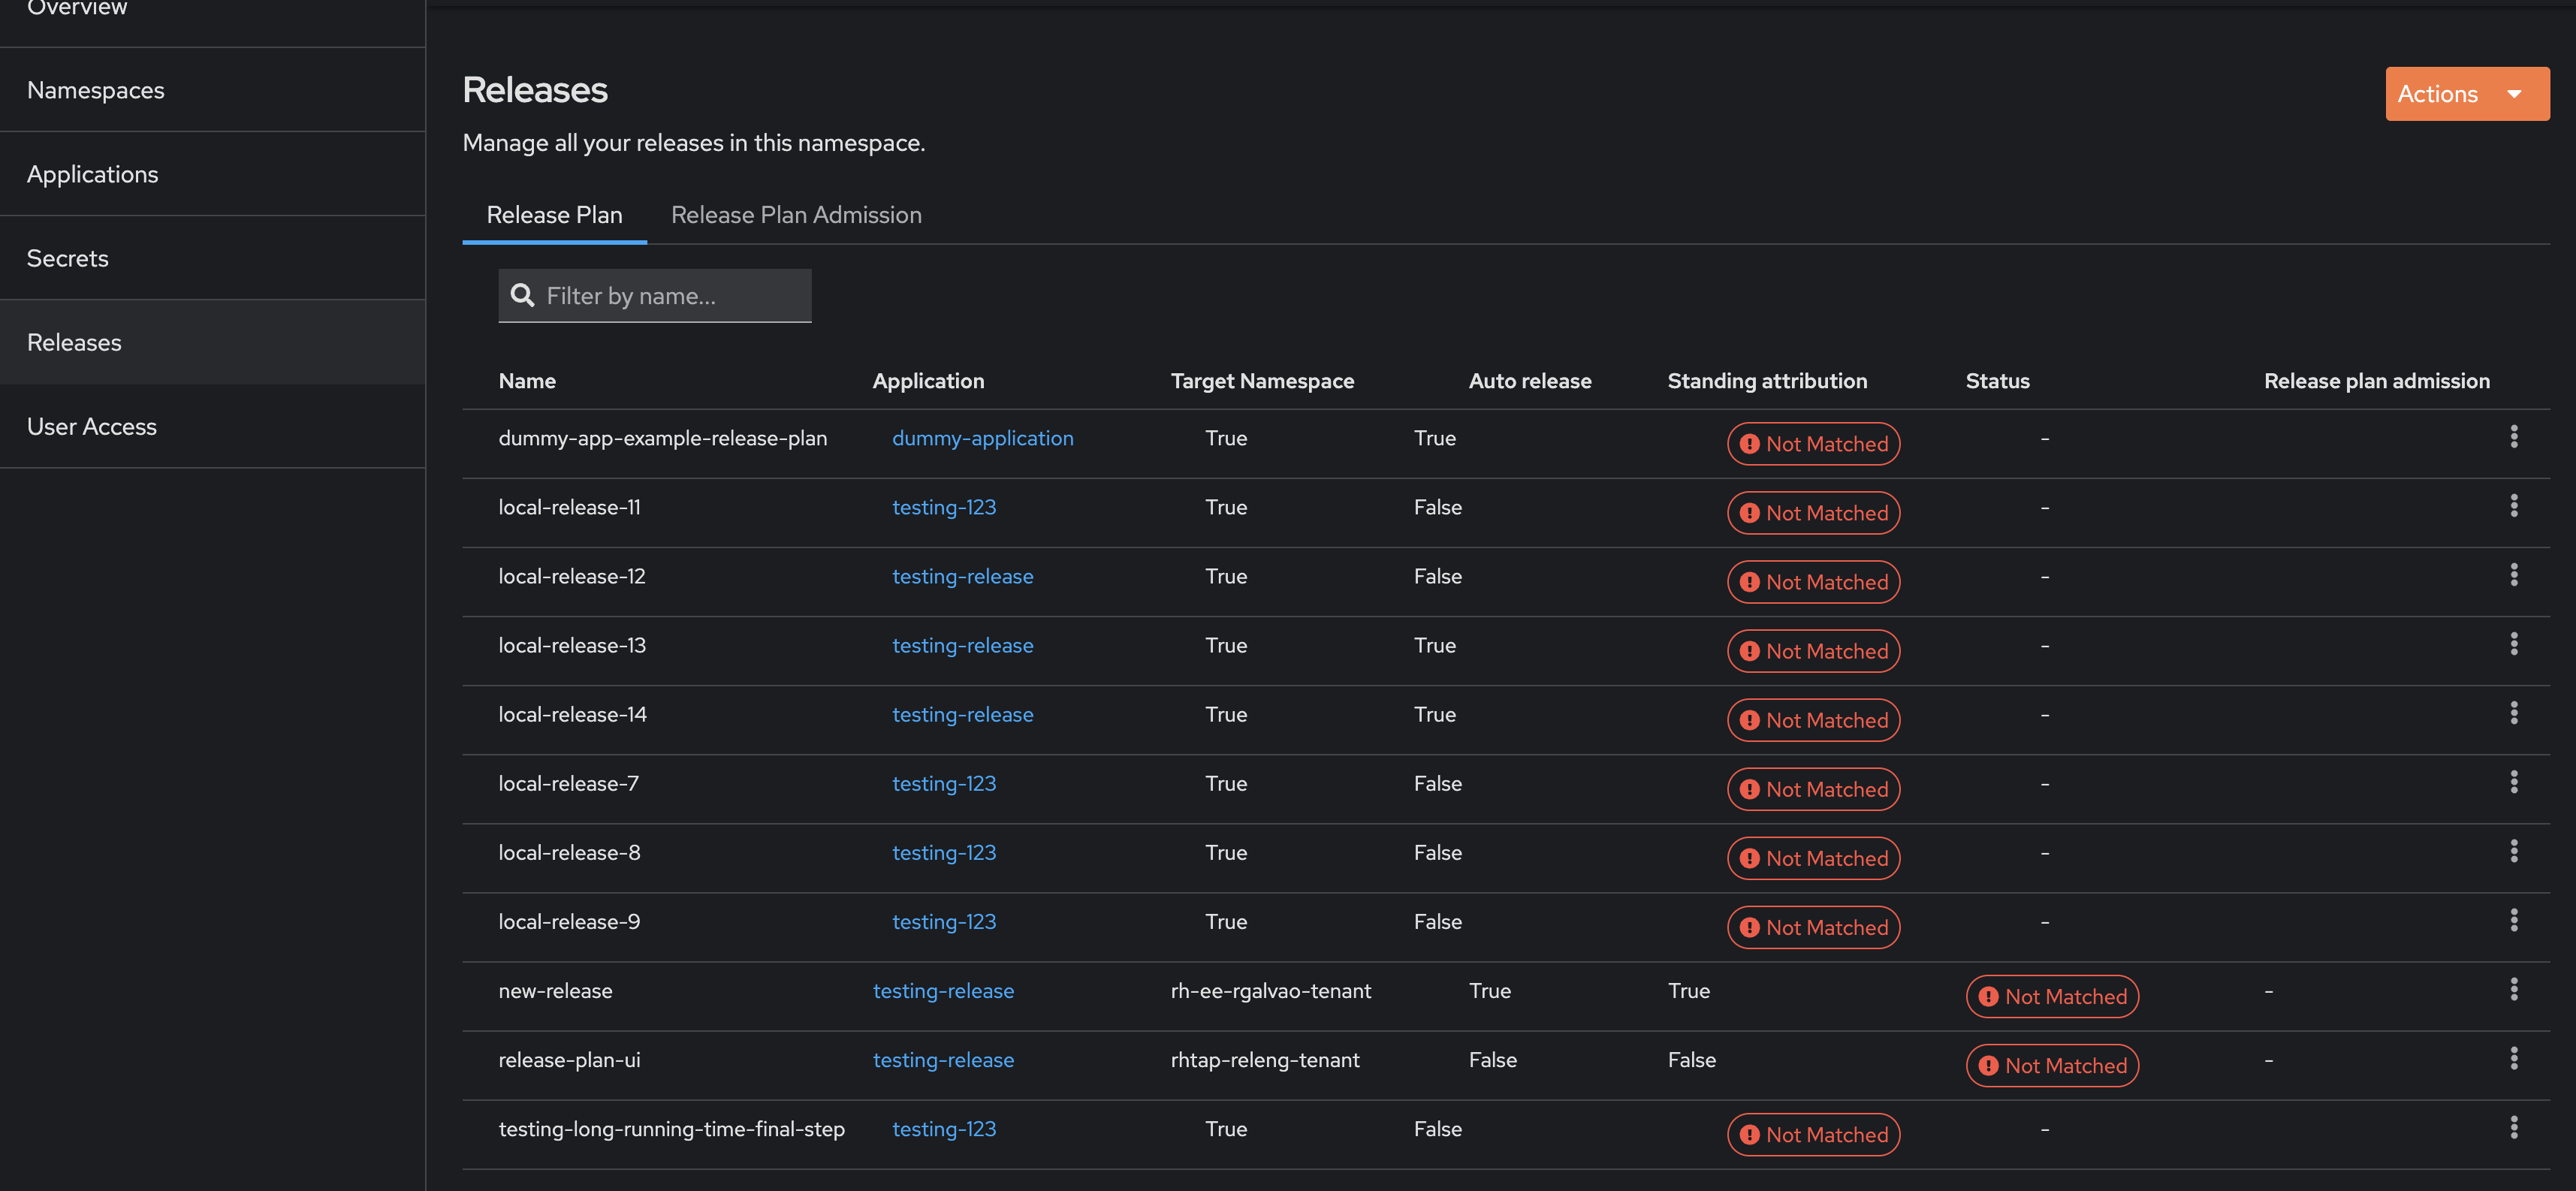Go to Namespaces in sidebar
2576x1191 pixels.
coord(96,90)
